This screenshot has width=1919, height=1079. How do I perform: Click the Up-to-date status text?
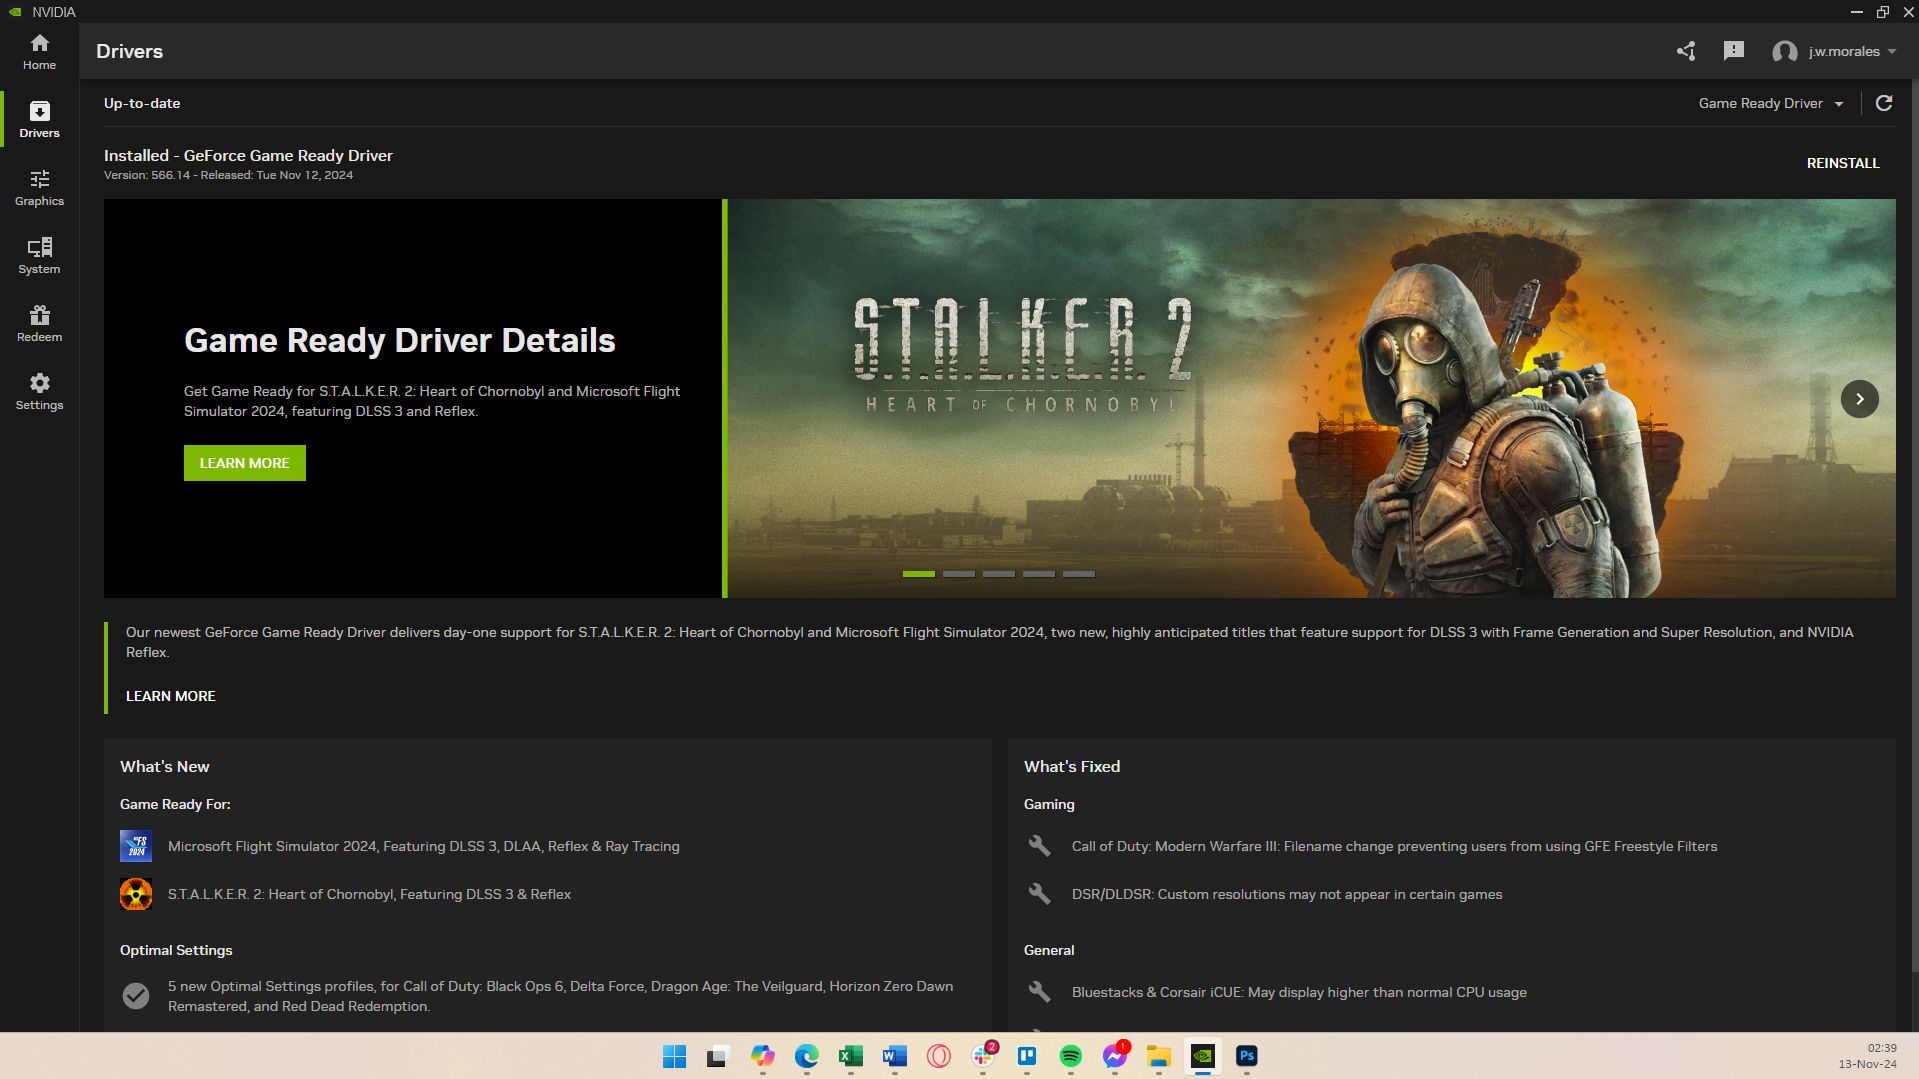142,103
